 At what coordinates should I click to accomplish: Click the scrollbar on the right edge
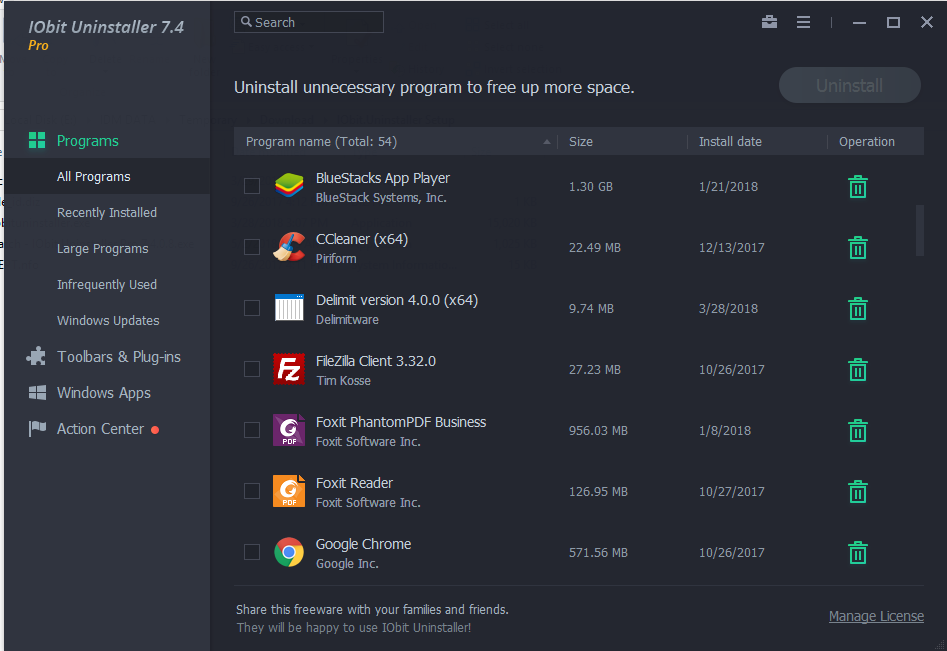pyautogui.click(x=919, y=230)
